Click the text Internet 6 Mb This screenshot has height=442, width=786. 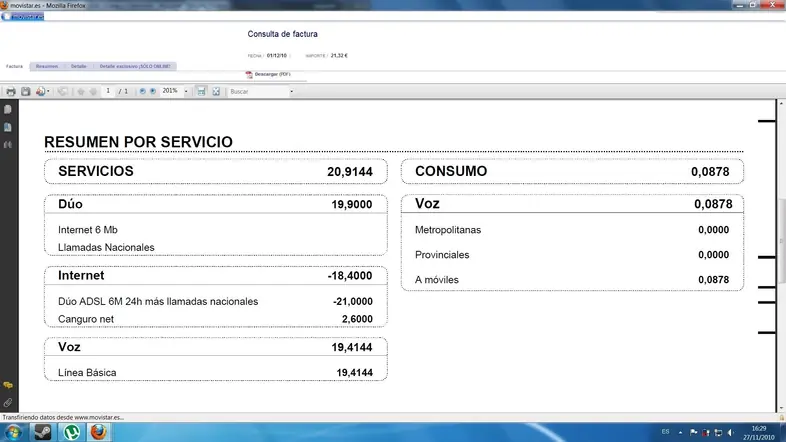pyautogui.click(x=88, y=230)
